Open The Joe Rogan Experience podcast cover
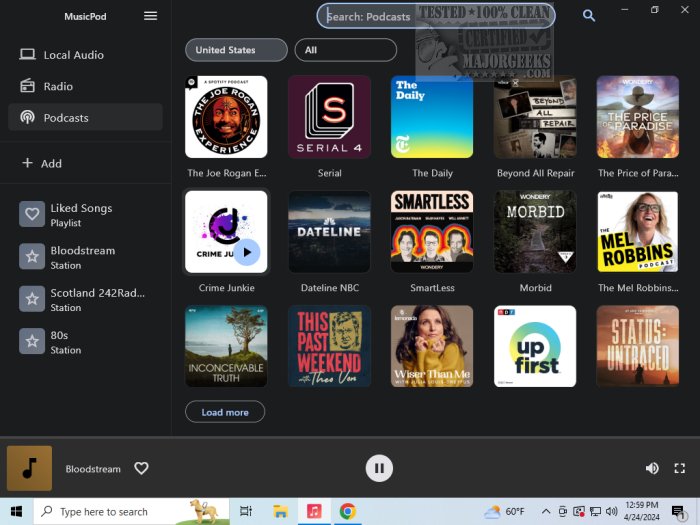The height and width of the screenshot is (525, 700). pyautogui.click(x=226, y=117)
